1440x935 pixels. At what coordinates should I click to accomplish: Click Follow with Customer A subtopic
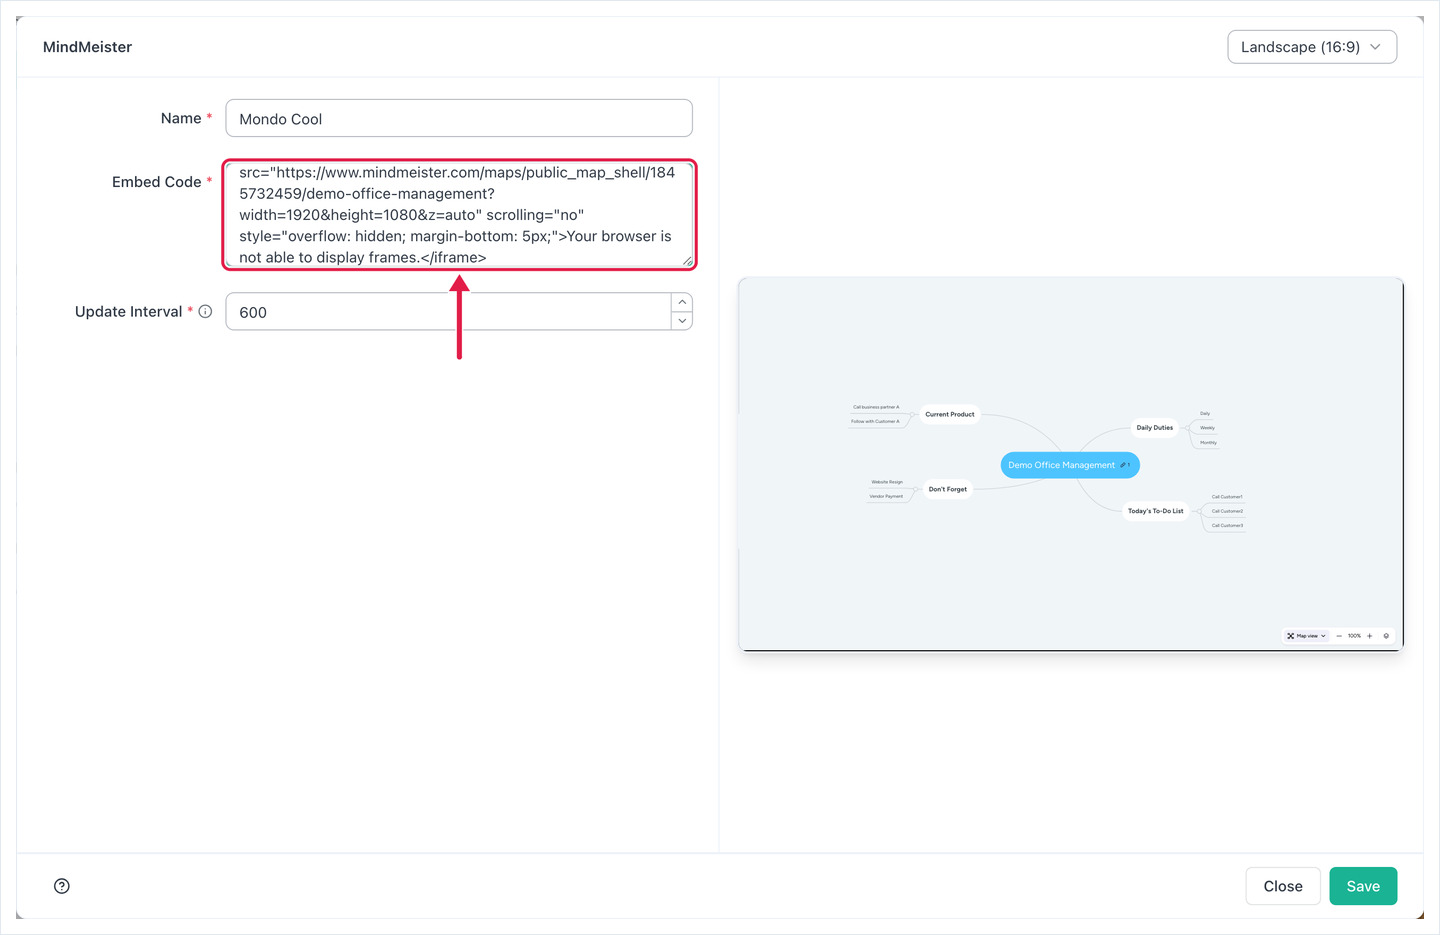(x=875, y=421)
